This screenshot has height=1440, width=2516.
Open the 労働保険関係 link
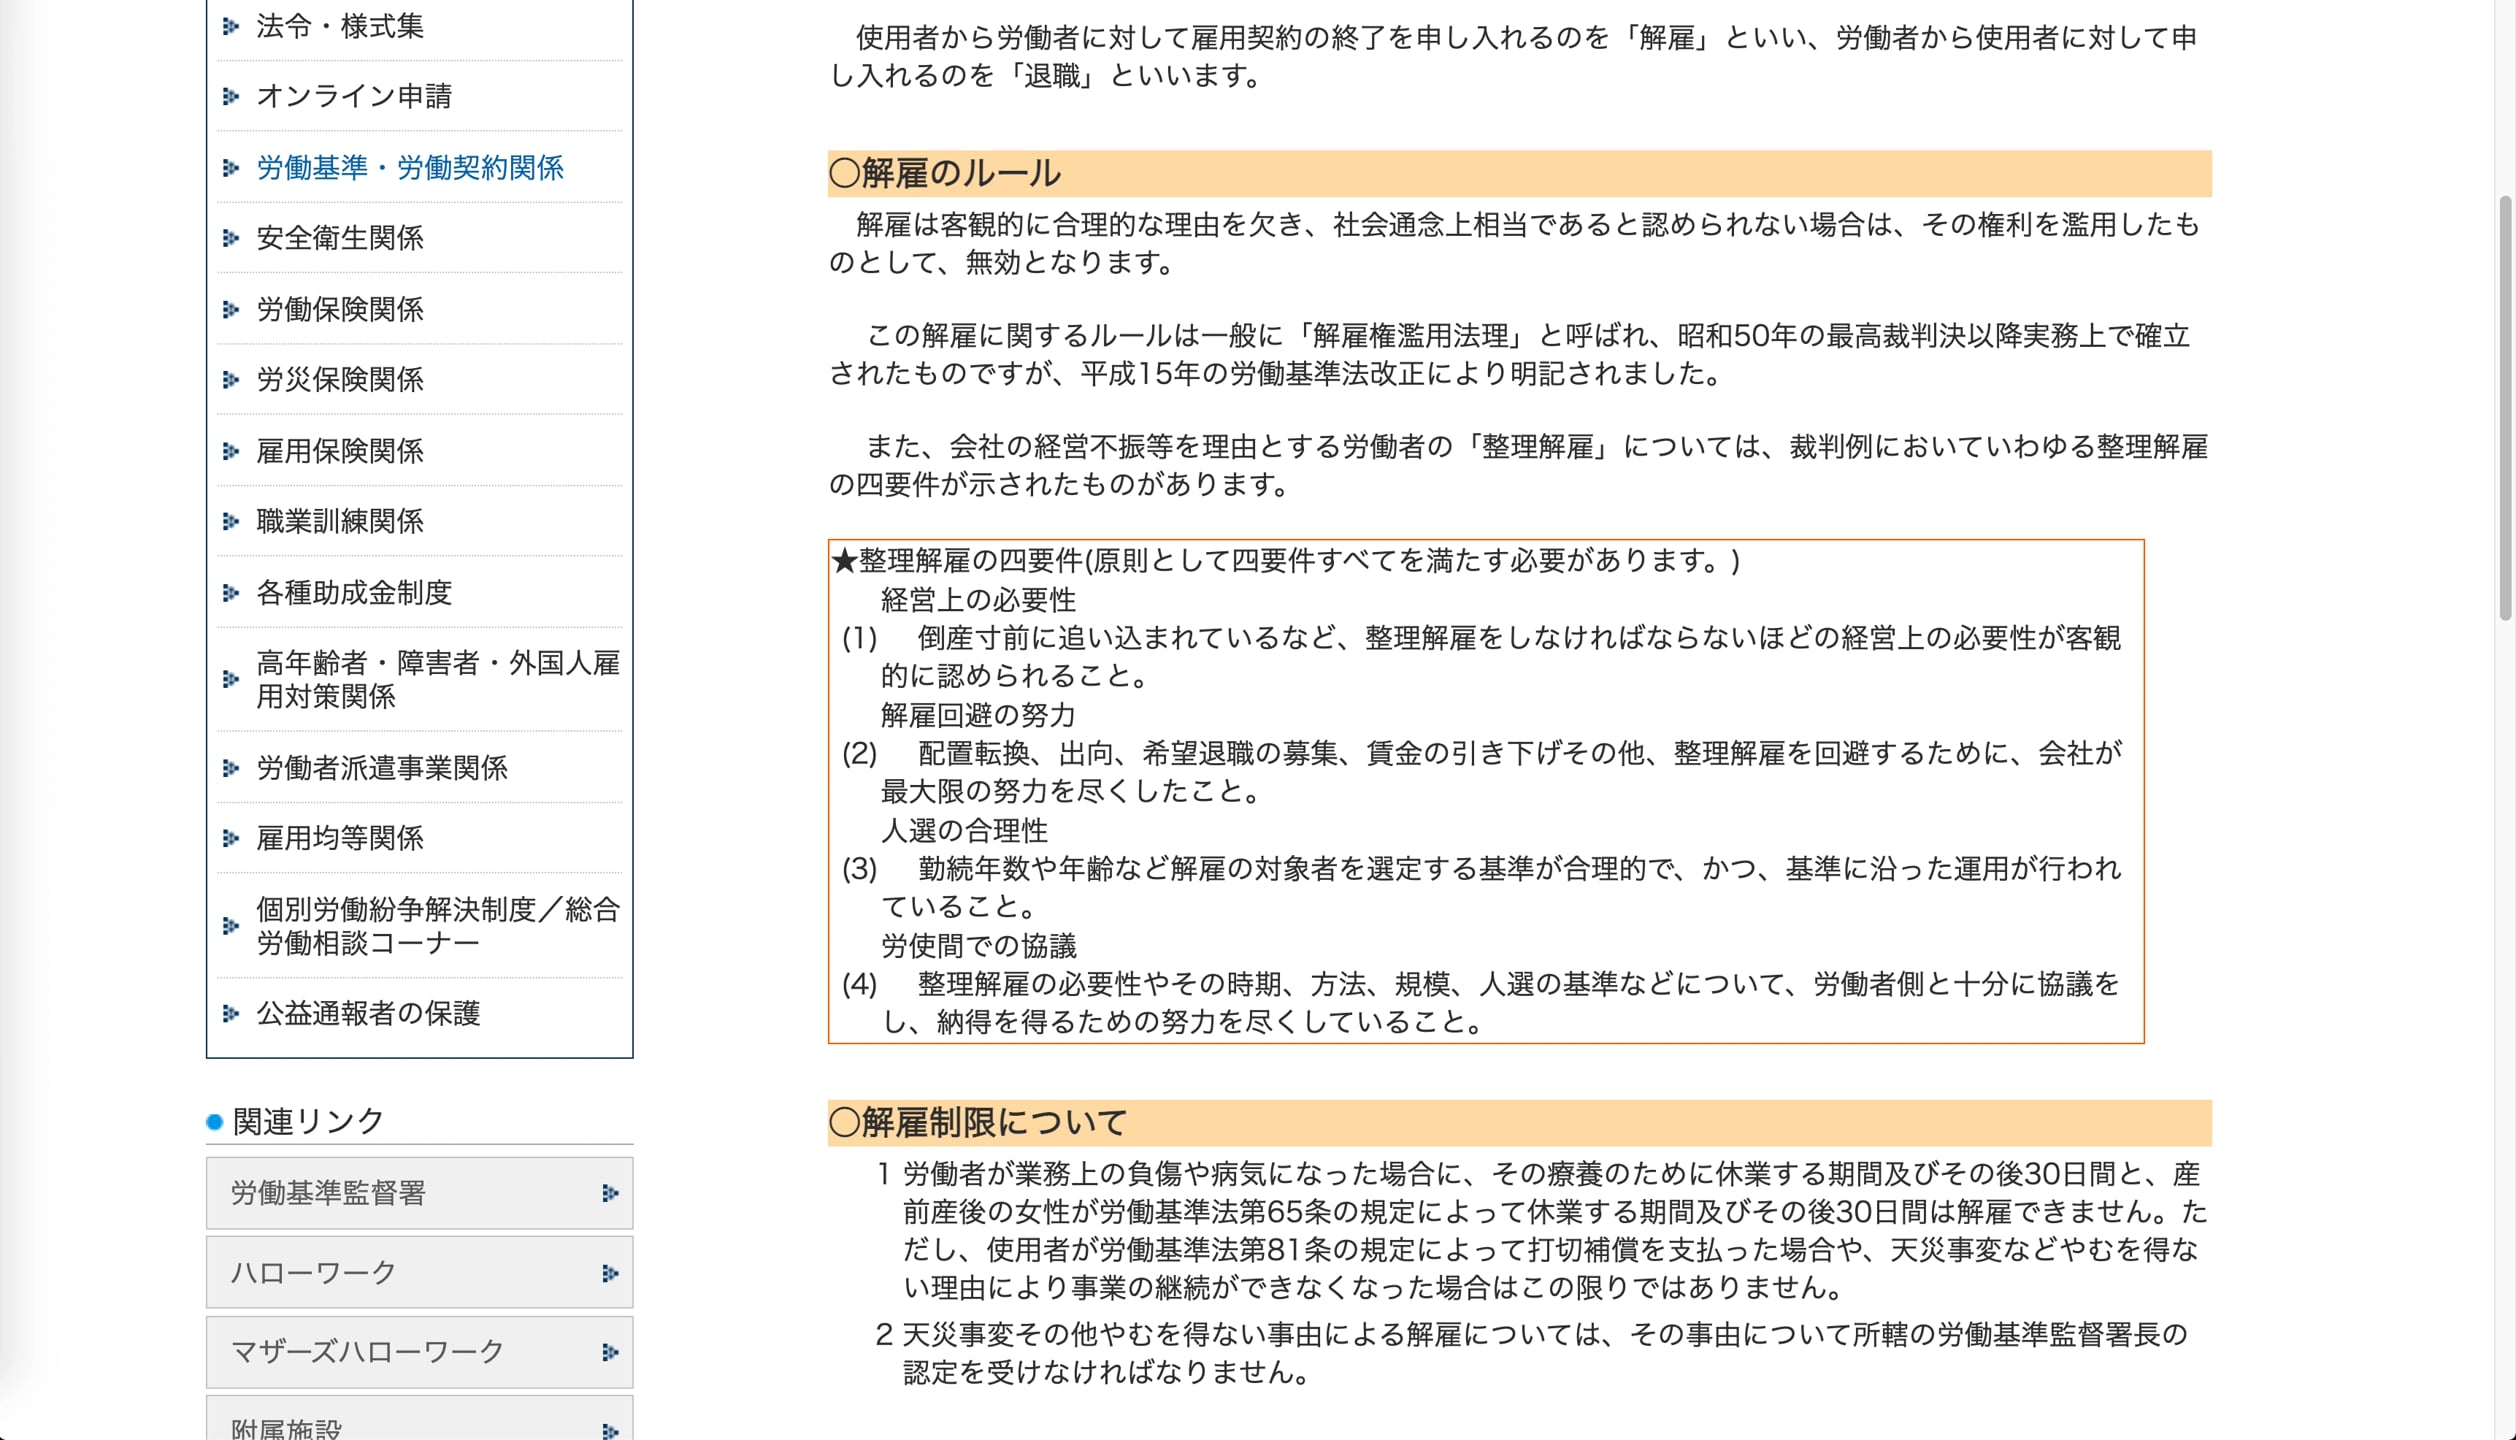pos(340,310)
